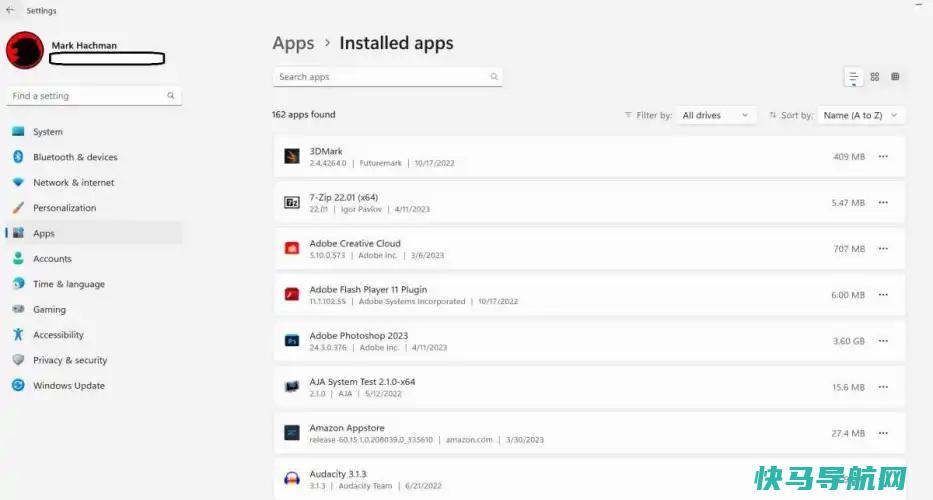The width and height of the screenshot is (933, 500).
Task: Click the Adobe Photoshop 2023 icon
Action: pos(292,341)
